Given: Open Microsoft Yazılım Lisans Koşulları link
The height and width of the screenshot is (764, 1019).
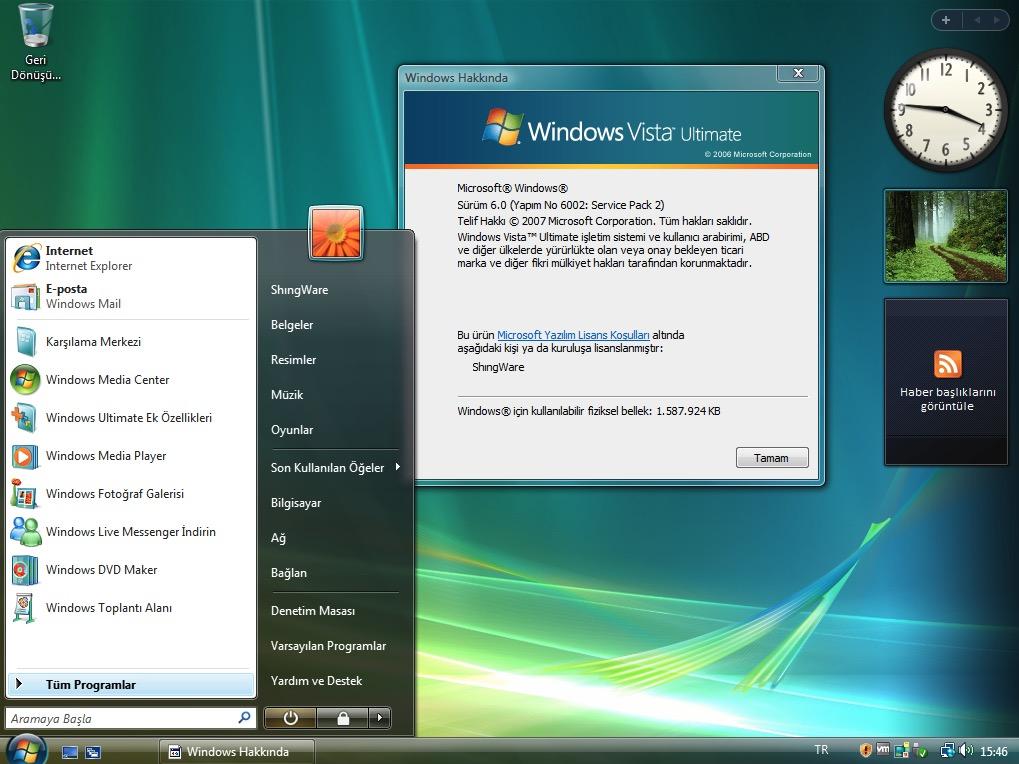Looking at the screenshot, I should pyautogui.click(x=573, y=335).
